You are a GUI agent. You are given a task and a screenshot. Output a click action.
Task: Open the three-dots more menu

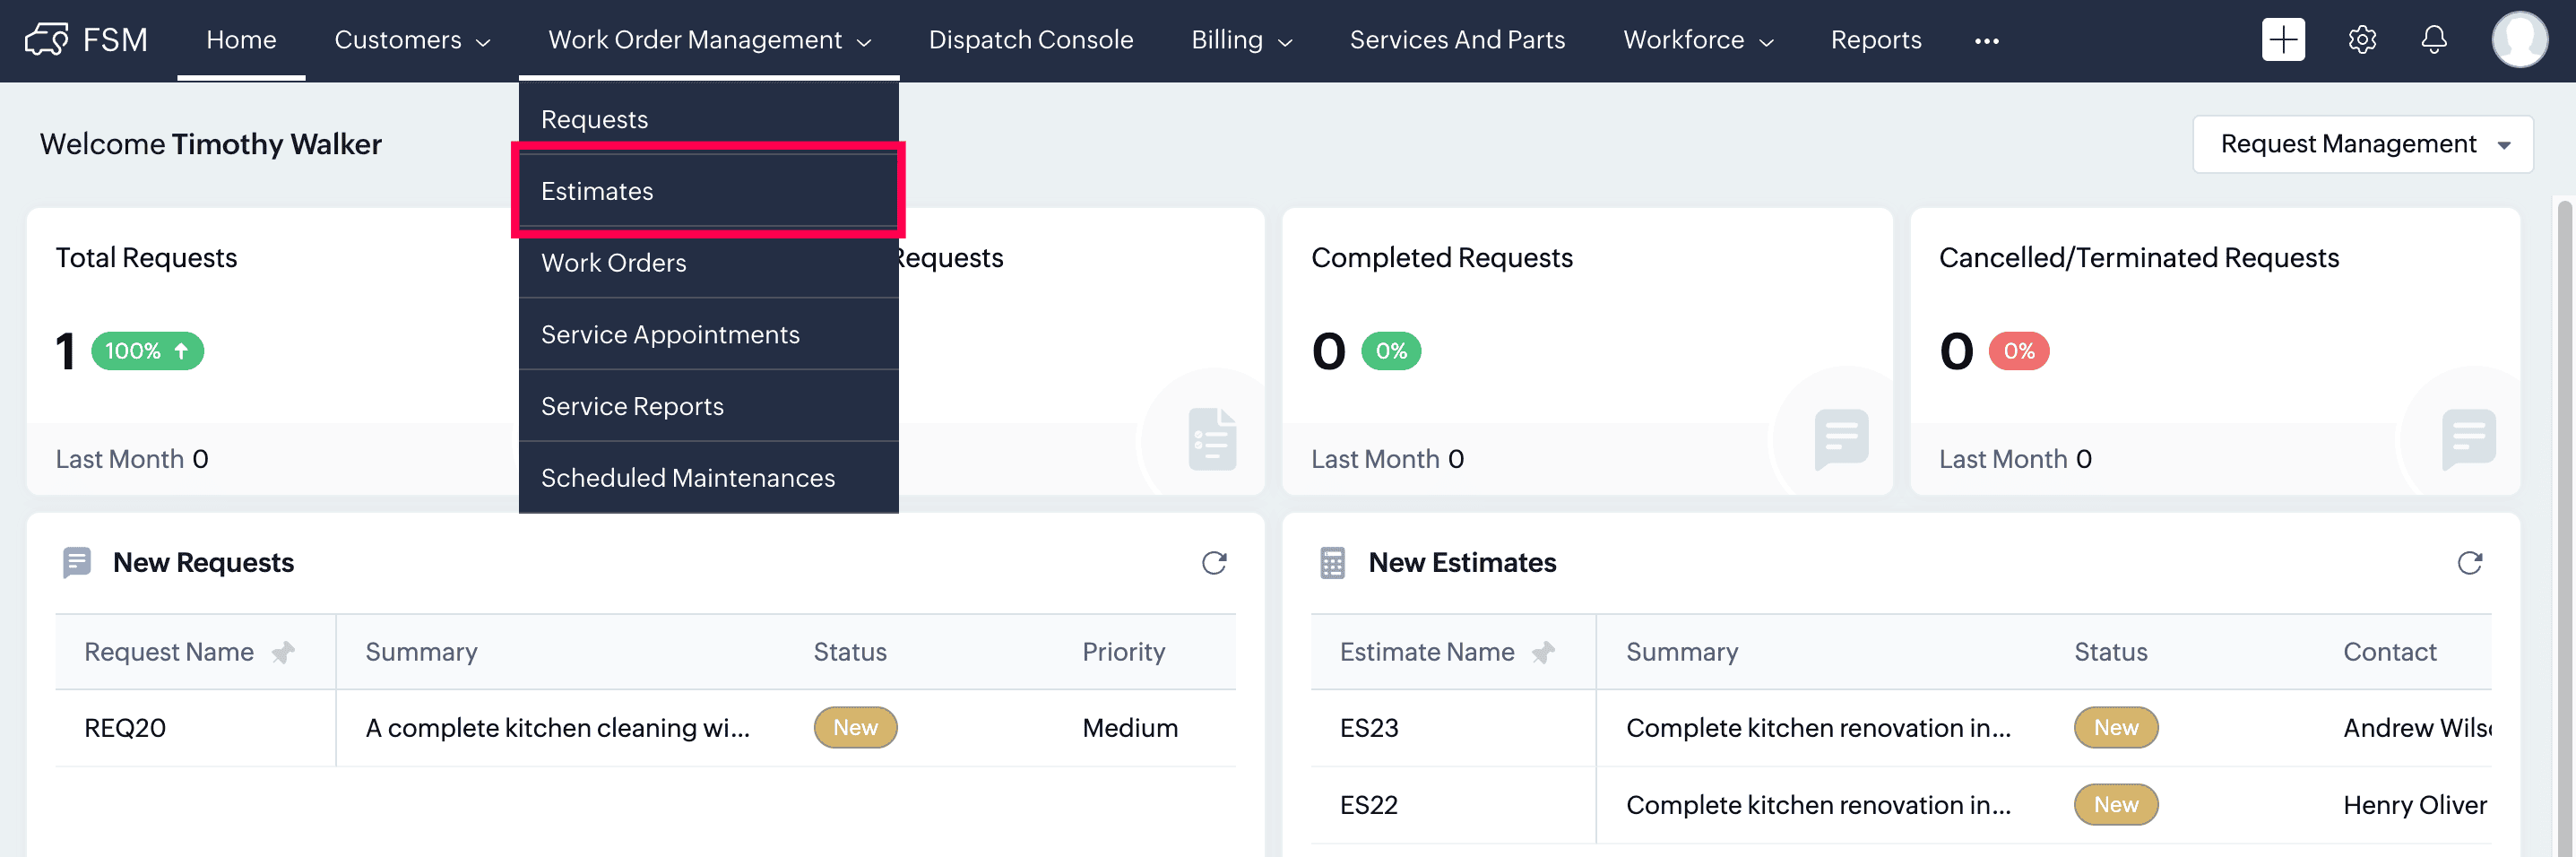click(1986, 41)
